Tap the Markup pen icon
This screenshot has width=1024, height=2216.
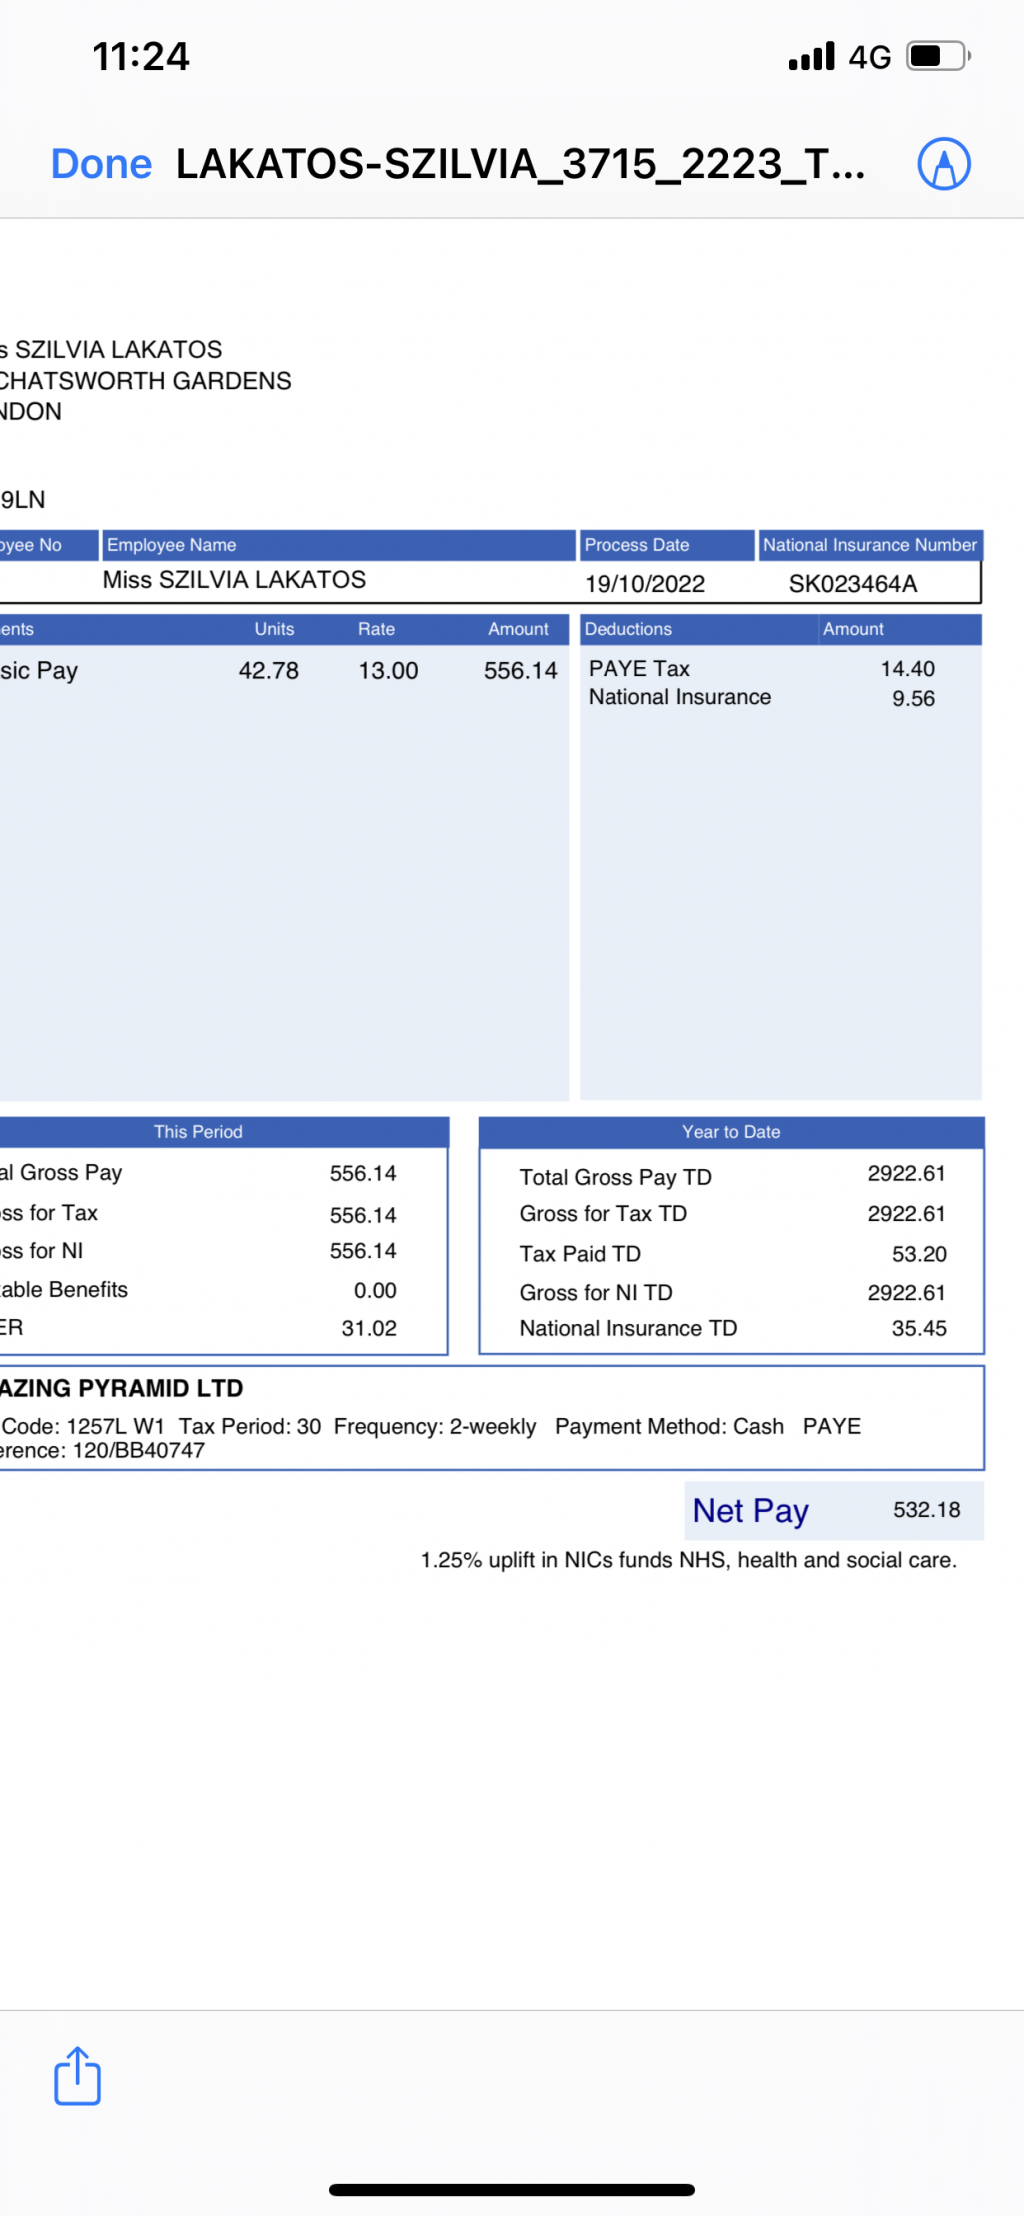[943, 164]
